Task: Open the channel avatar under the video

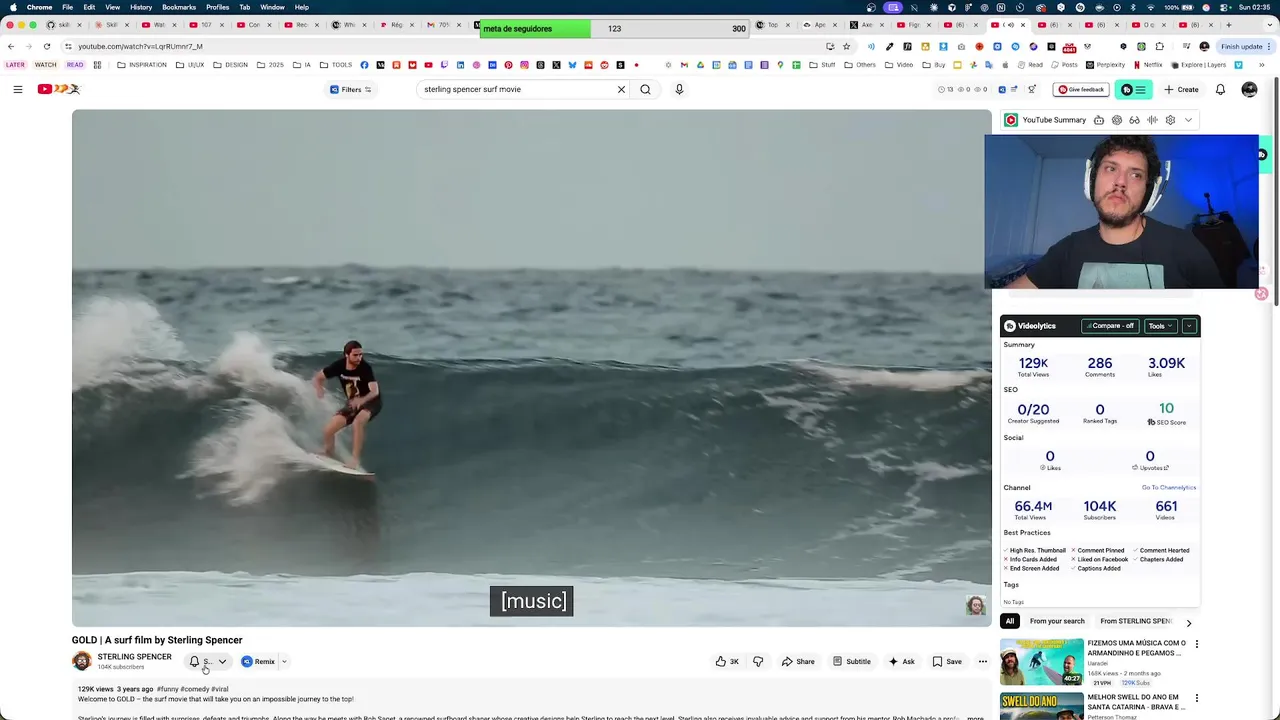Action: pyautogui.click(x=82, y=661)
